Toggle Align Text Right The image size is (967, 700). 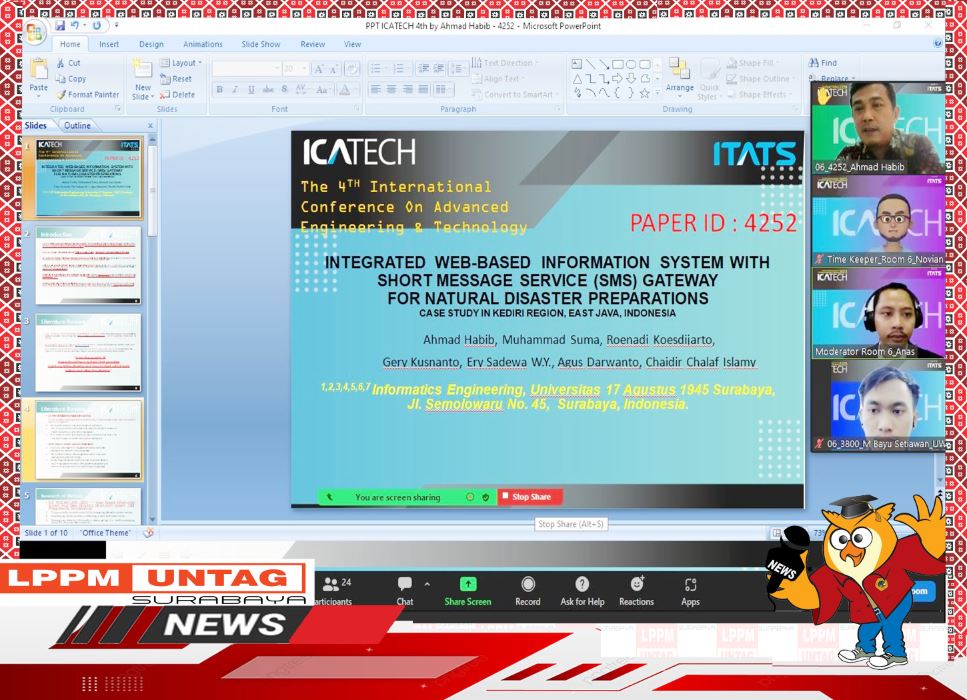pos(408,90)
